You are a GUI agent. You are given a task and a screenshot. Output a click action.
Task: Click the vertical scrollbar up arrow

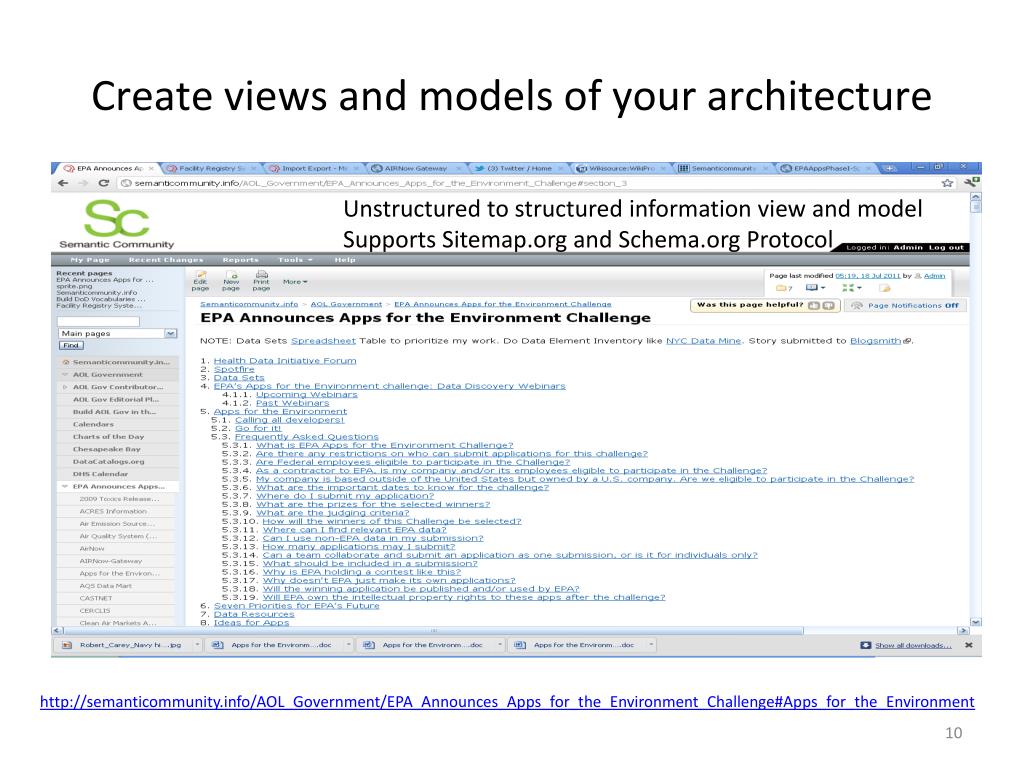pos(975,197)
